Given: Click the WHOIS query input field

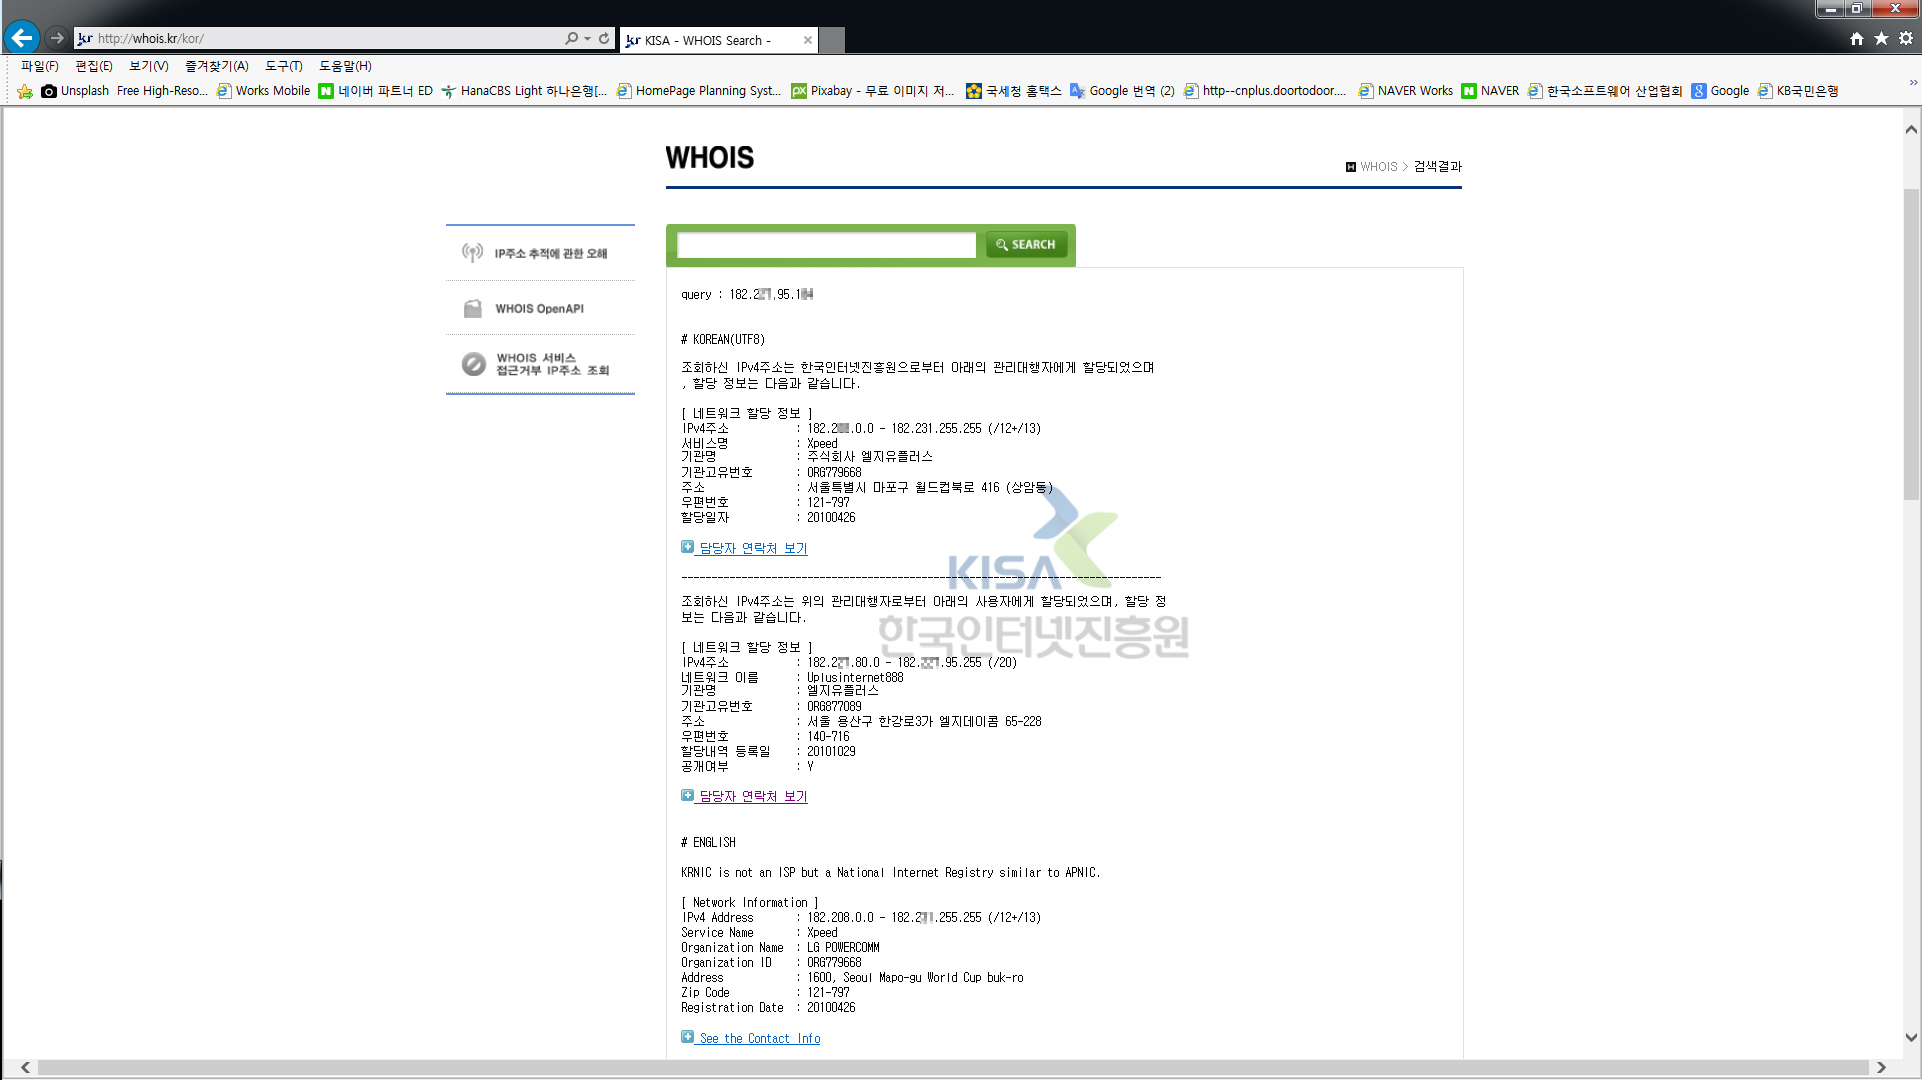Looking at the screenshot, I should (826, 245).
